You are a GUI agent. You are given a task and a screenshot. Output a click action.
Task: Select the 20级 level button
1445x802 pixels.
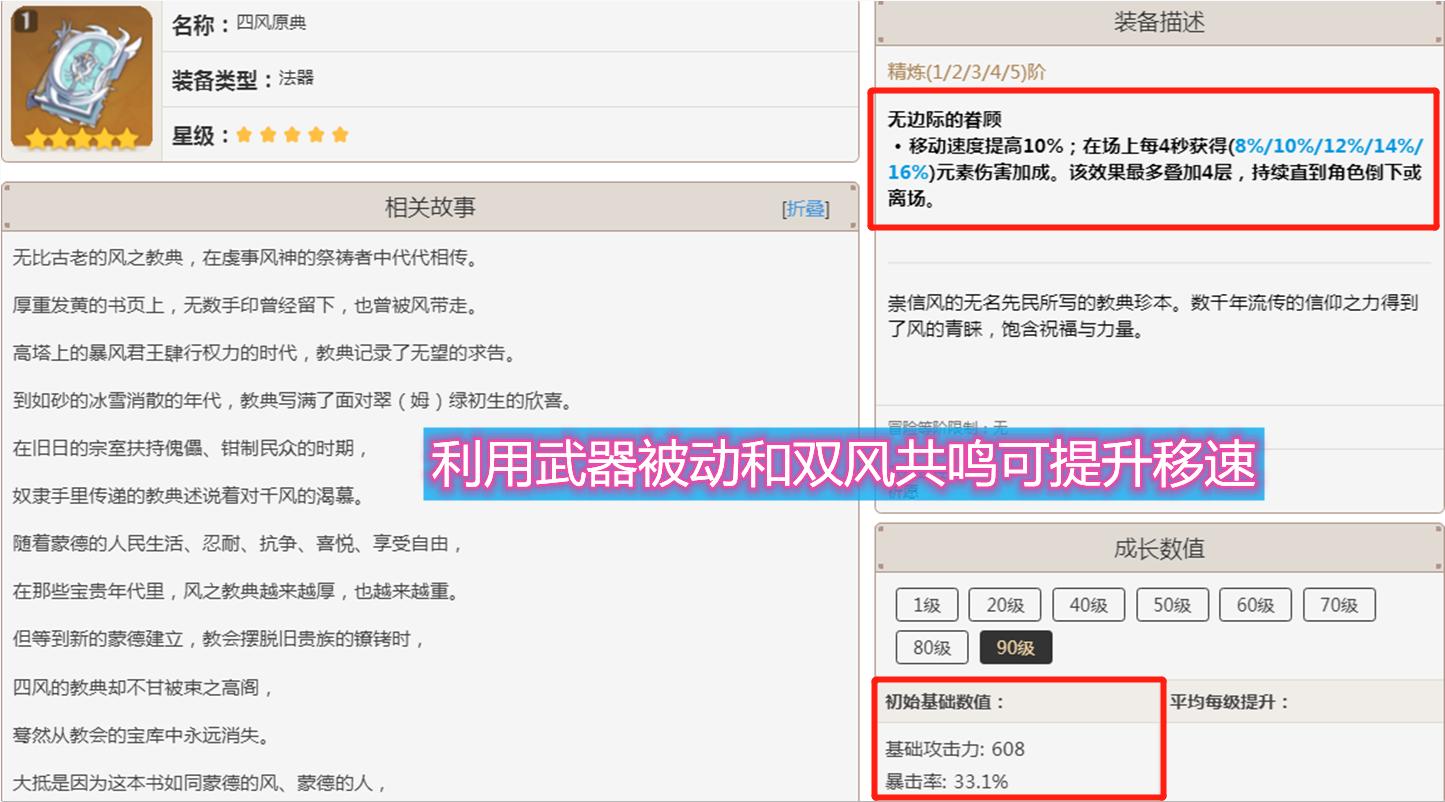pos(1004,605)
